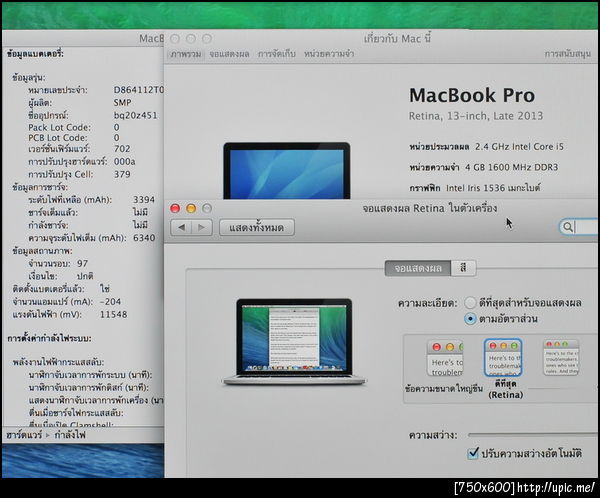This screenshot has height=498, width=600.
Task: Click the MacBook Pro image in About window
Action: click(287, 170)
